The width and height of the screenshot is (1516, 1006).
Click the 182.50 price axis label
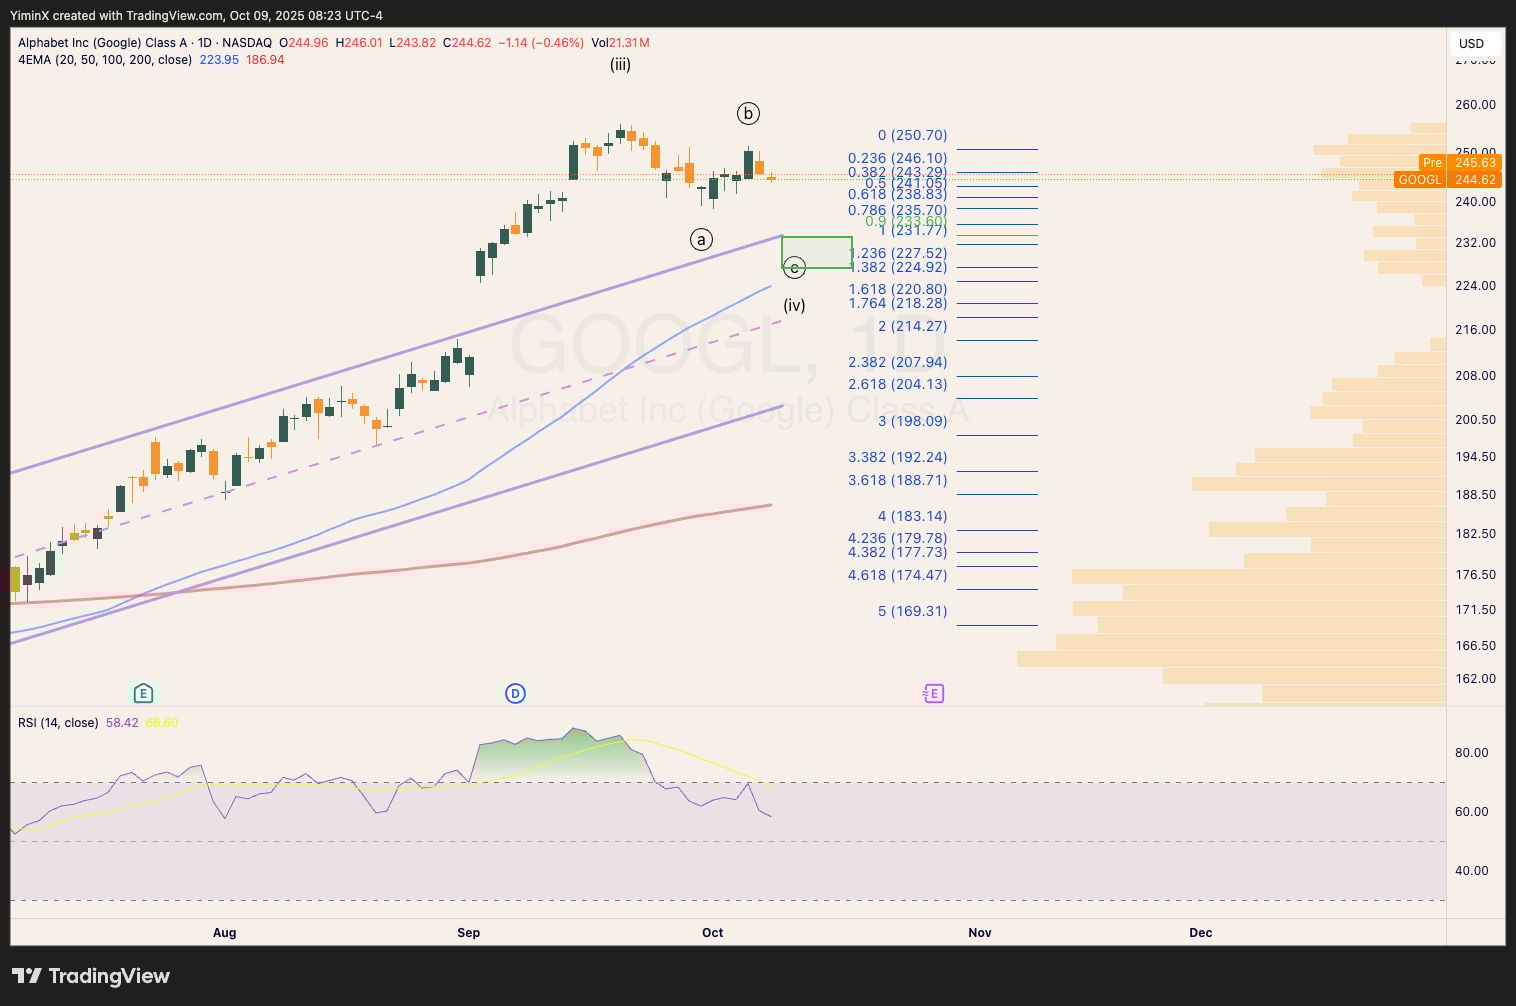[1476, 534]
